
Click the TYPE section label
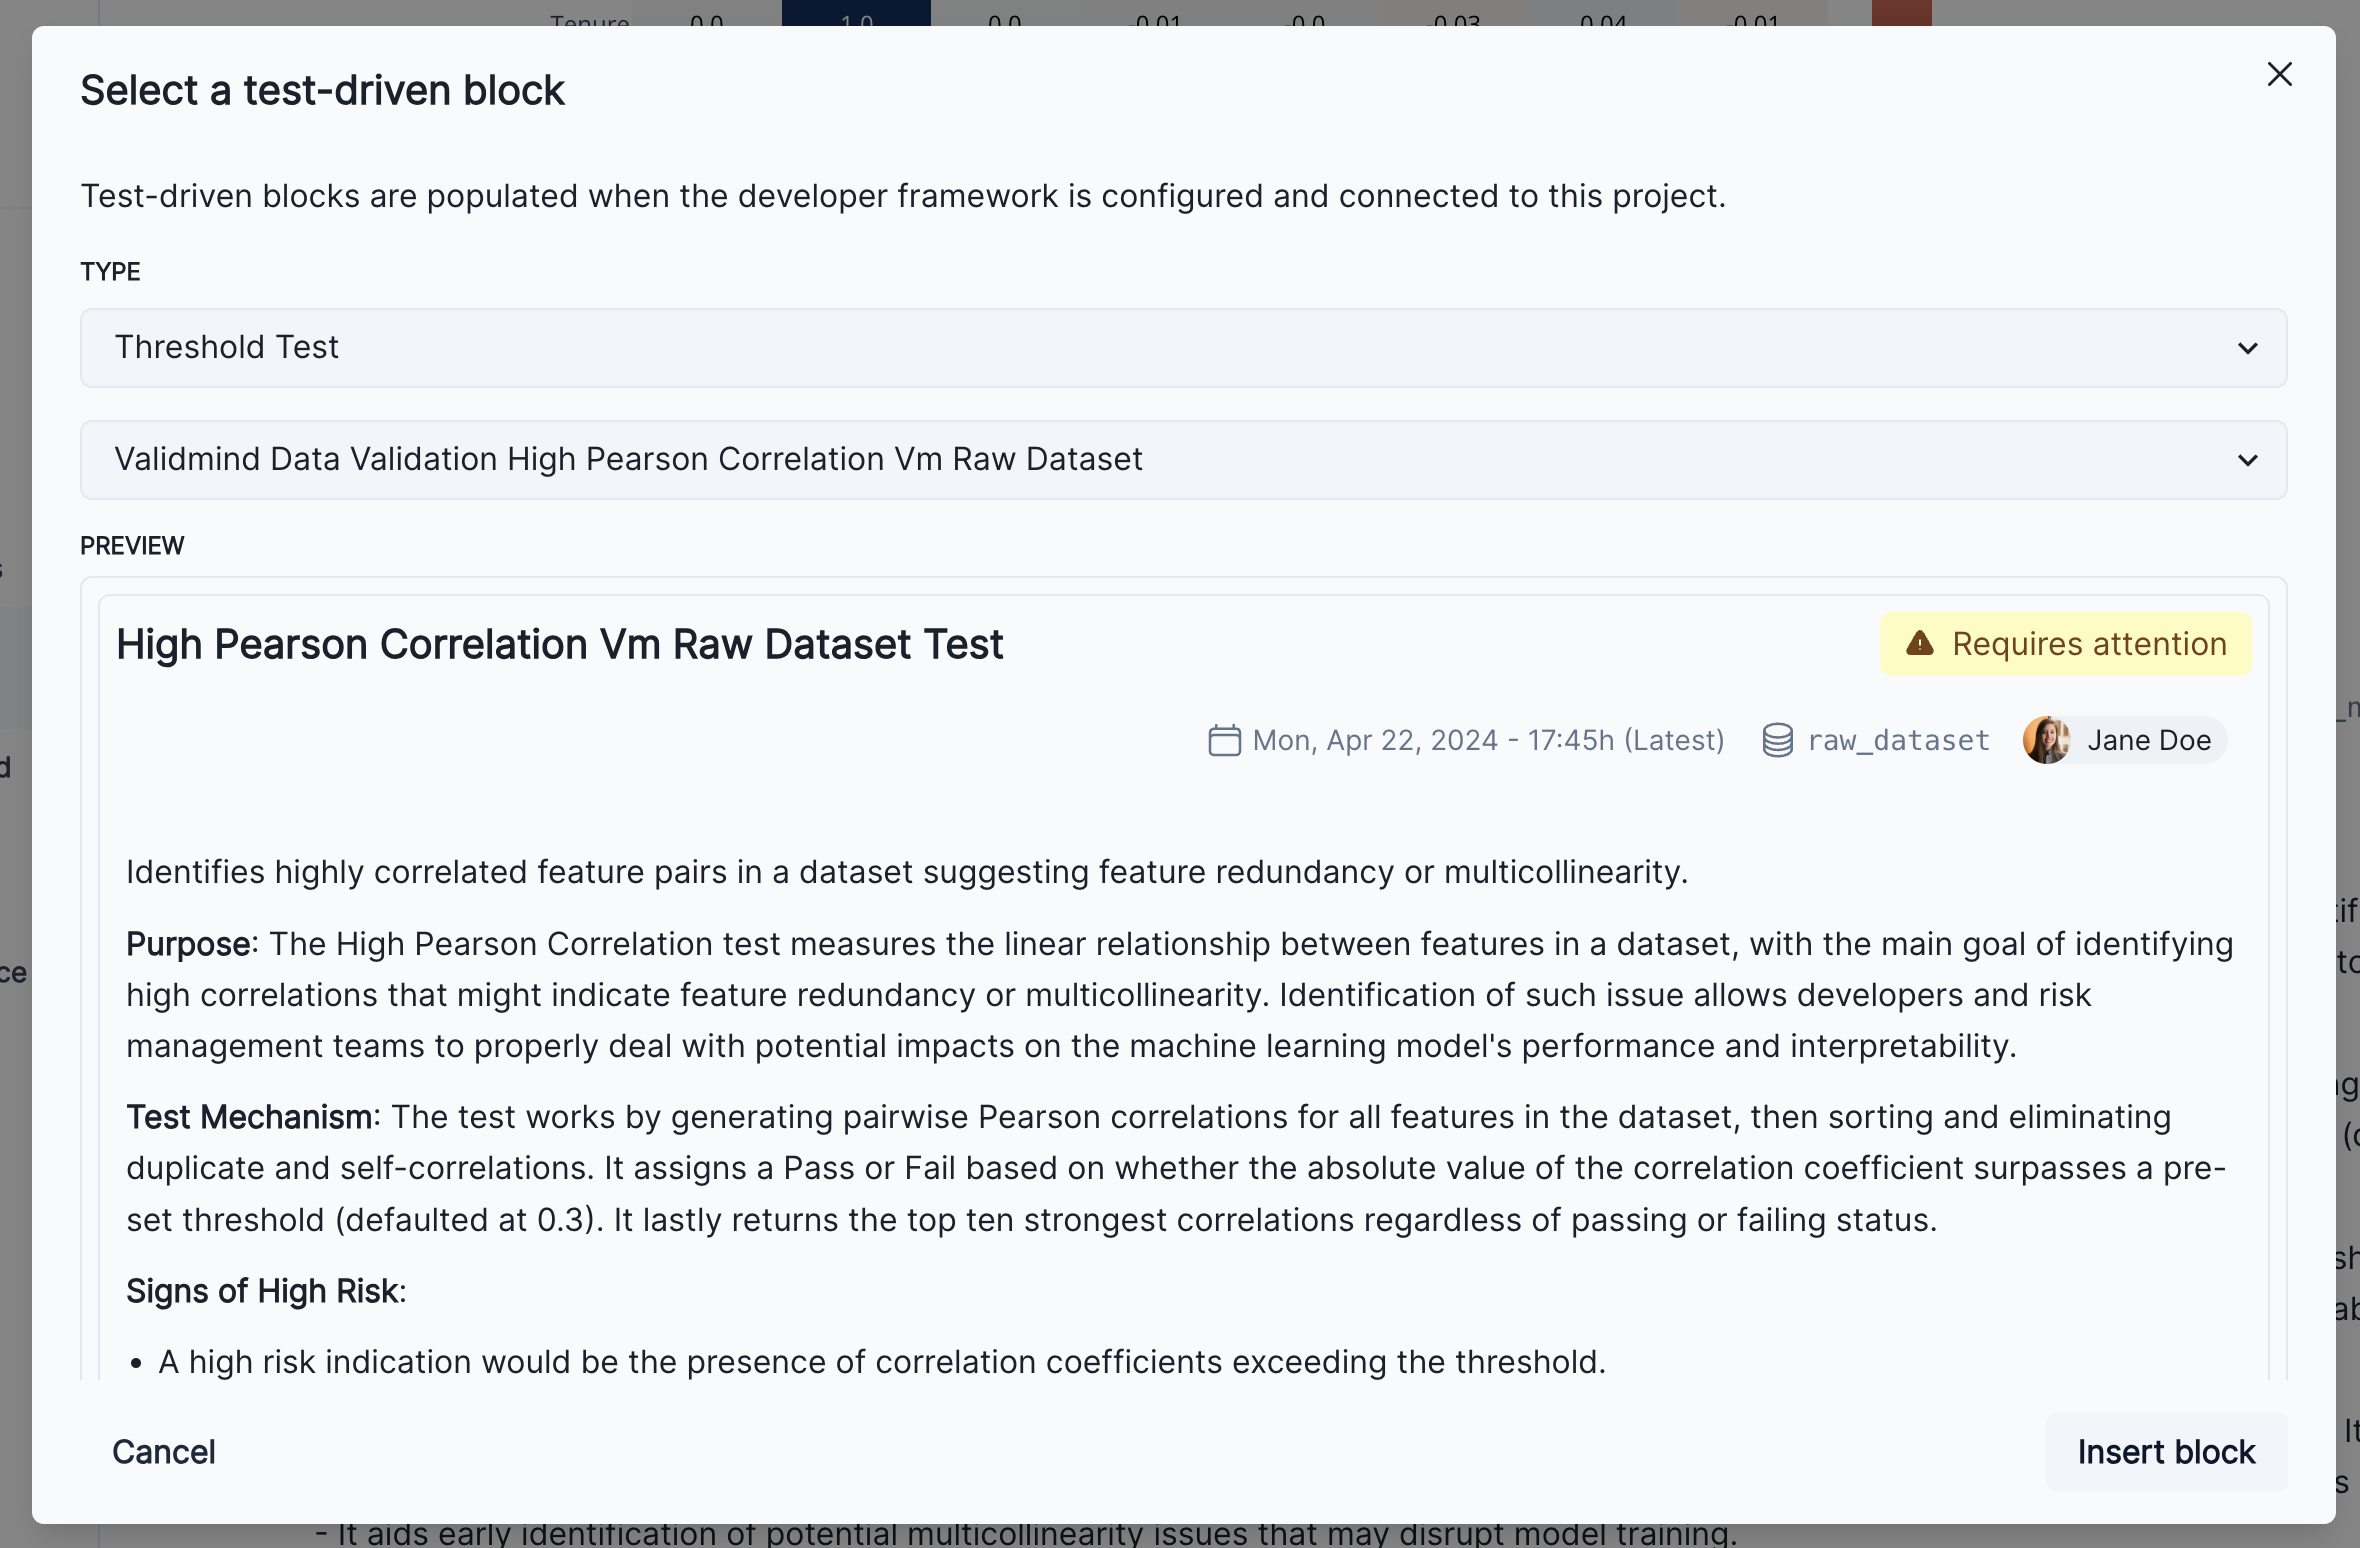pos(110,270)
